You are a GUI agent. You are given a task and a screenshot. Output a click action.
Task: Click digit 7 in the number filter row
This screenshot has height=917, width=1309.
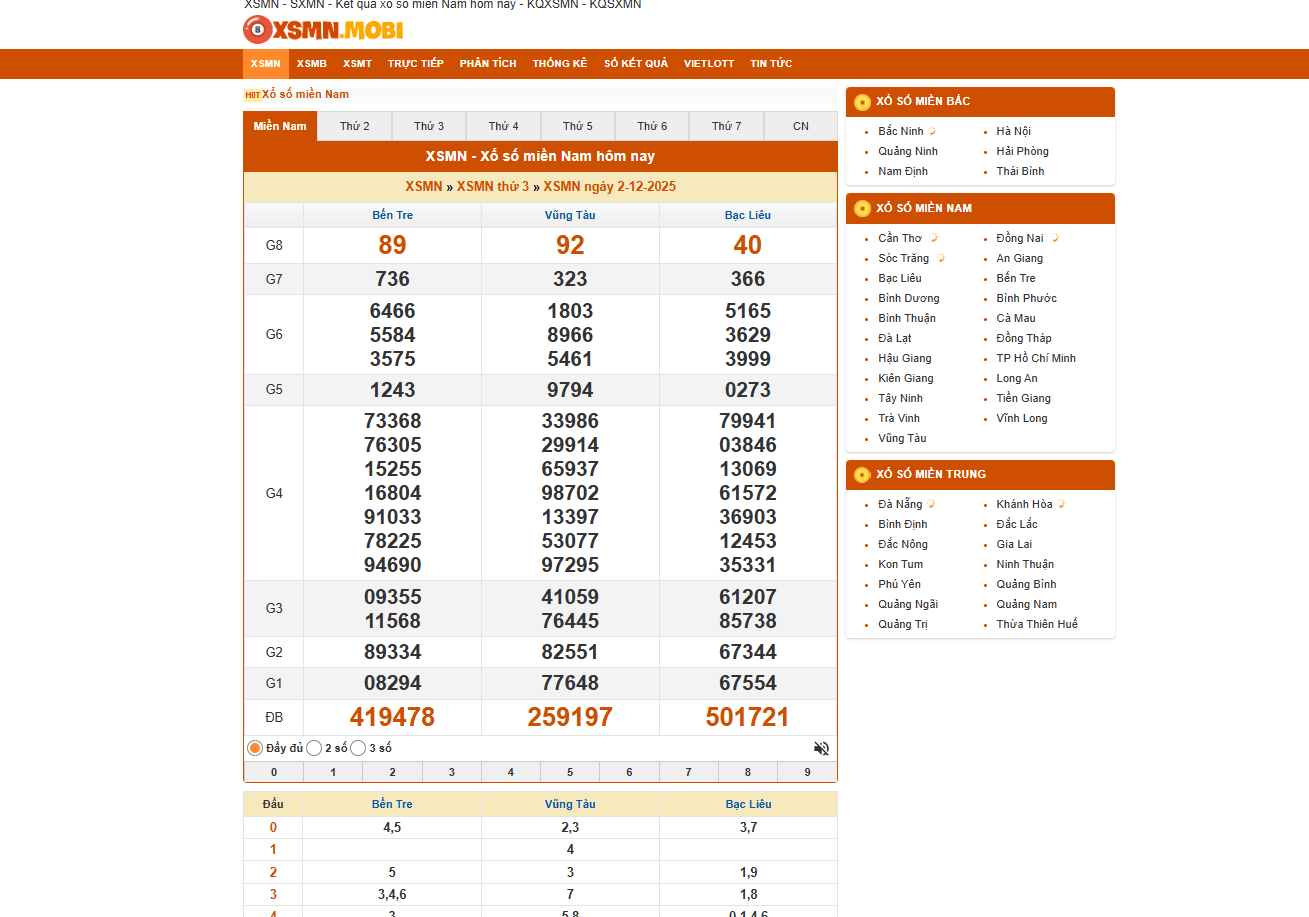click(x=689, y=772)
